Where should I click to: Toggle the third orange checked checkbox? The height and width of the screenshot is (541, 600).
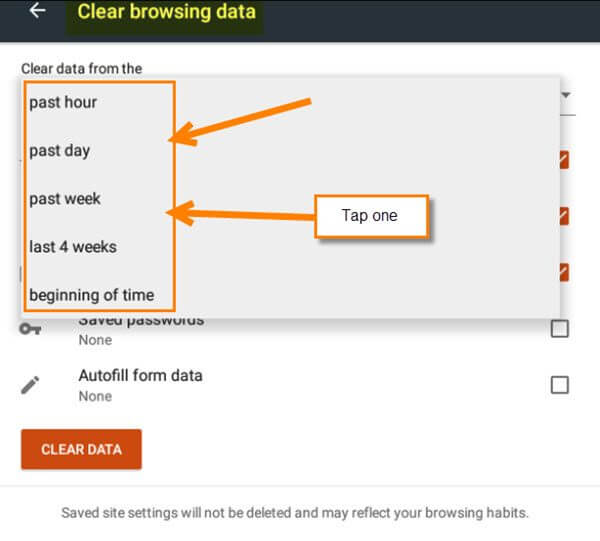[x=564, y=272]
